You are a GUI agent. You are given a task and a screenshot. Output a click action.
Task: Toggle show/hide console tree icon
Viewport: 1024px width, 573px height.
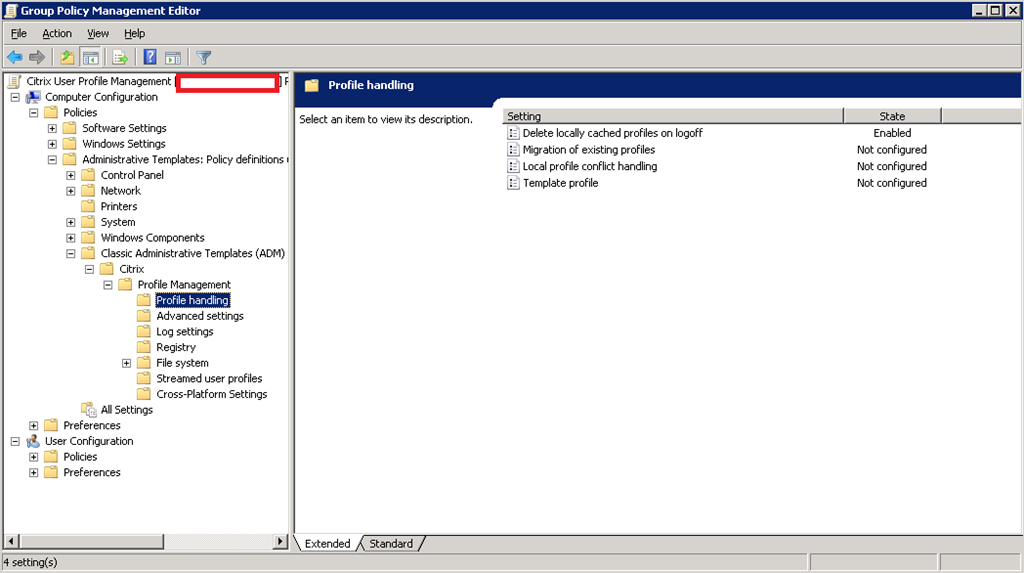pos(91,57)
